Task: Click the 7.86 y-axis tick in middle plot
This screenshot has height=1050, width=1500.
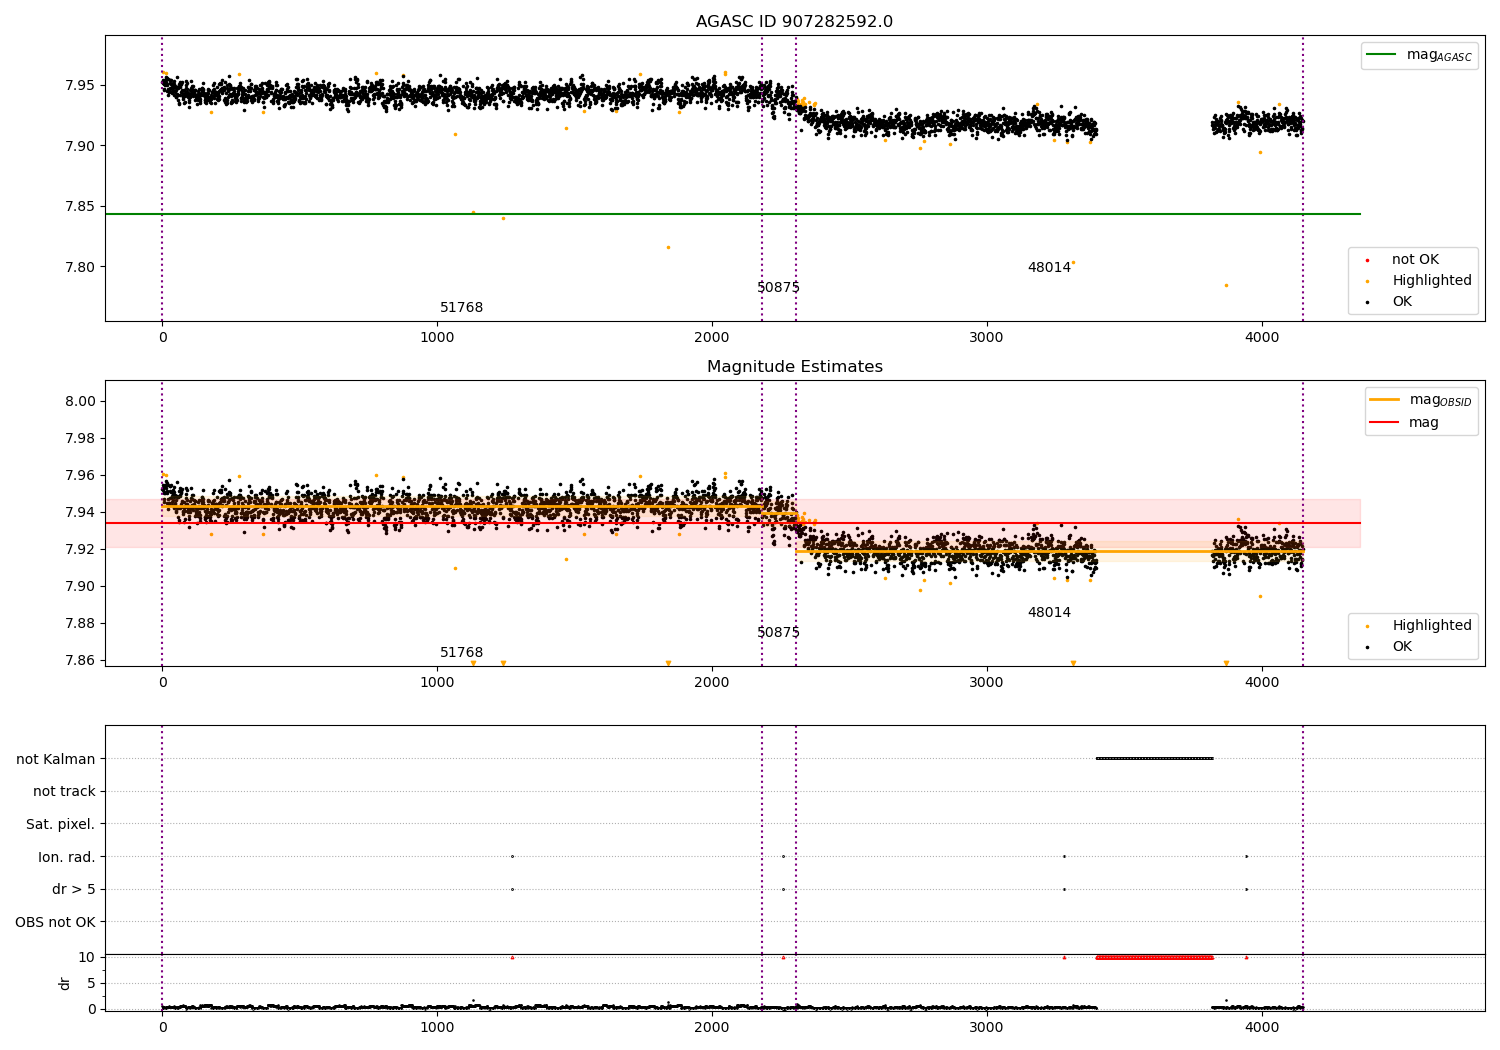Action: pos(81,660)
